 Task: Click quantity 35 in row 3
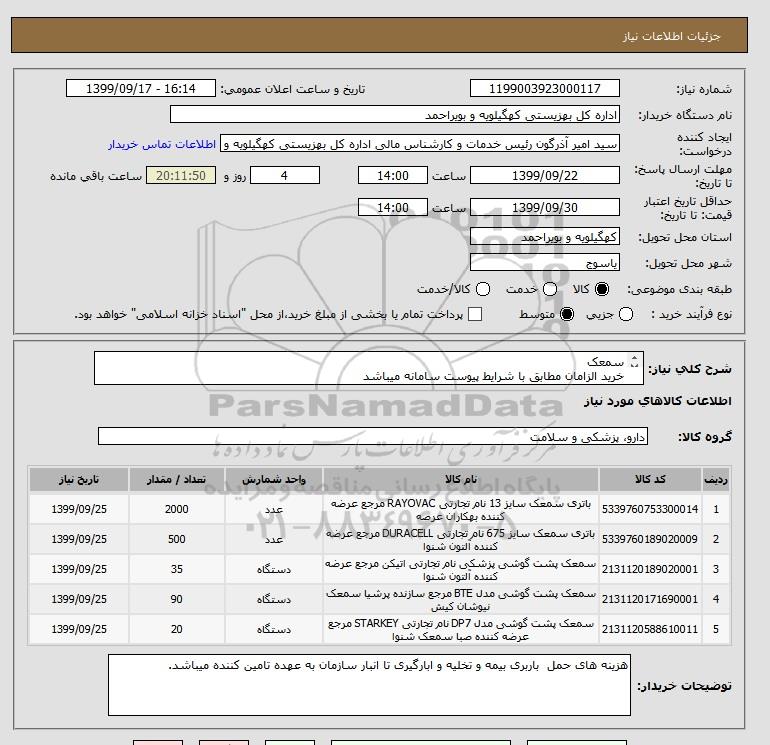tap(177, 569)
